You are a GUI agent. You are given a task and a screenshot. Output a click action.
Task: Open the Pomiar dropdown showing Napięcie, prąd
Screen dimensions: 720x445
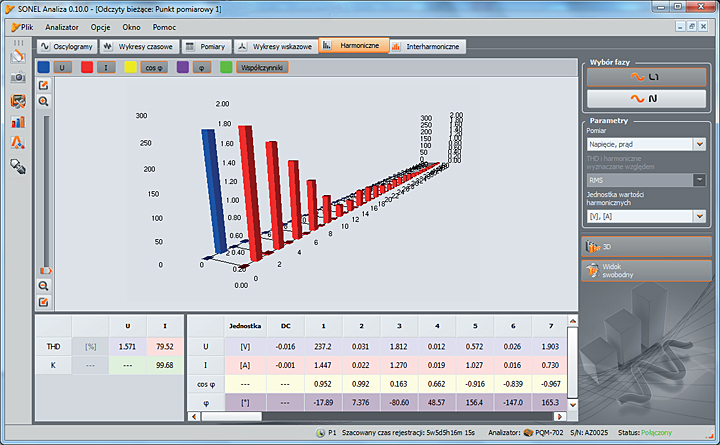[x=644, y=144]
